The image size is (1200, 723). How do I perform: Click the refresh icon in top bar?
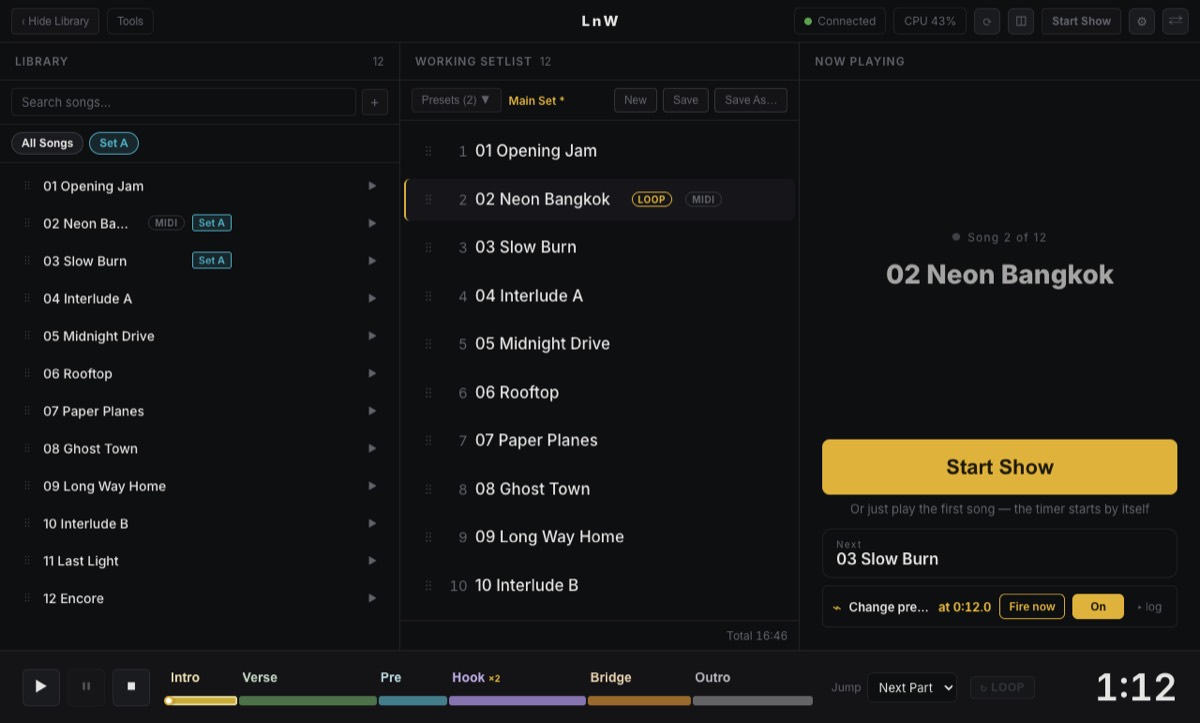(987, 21)
